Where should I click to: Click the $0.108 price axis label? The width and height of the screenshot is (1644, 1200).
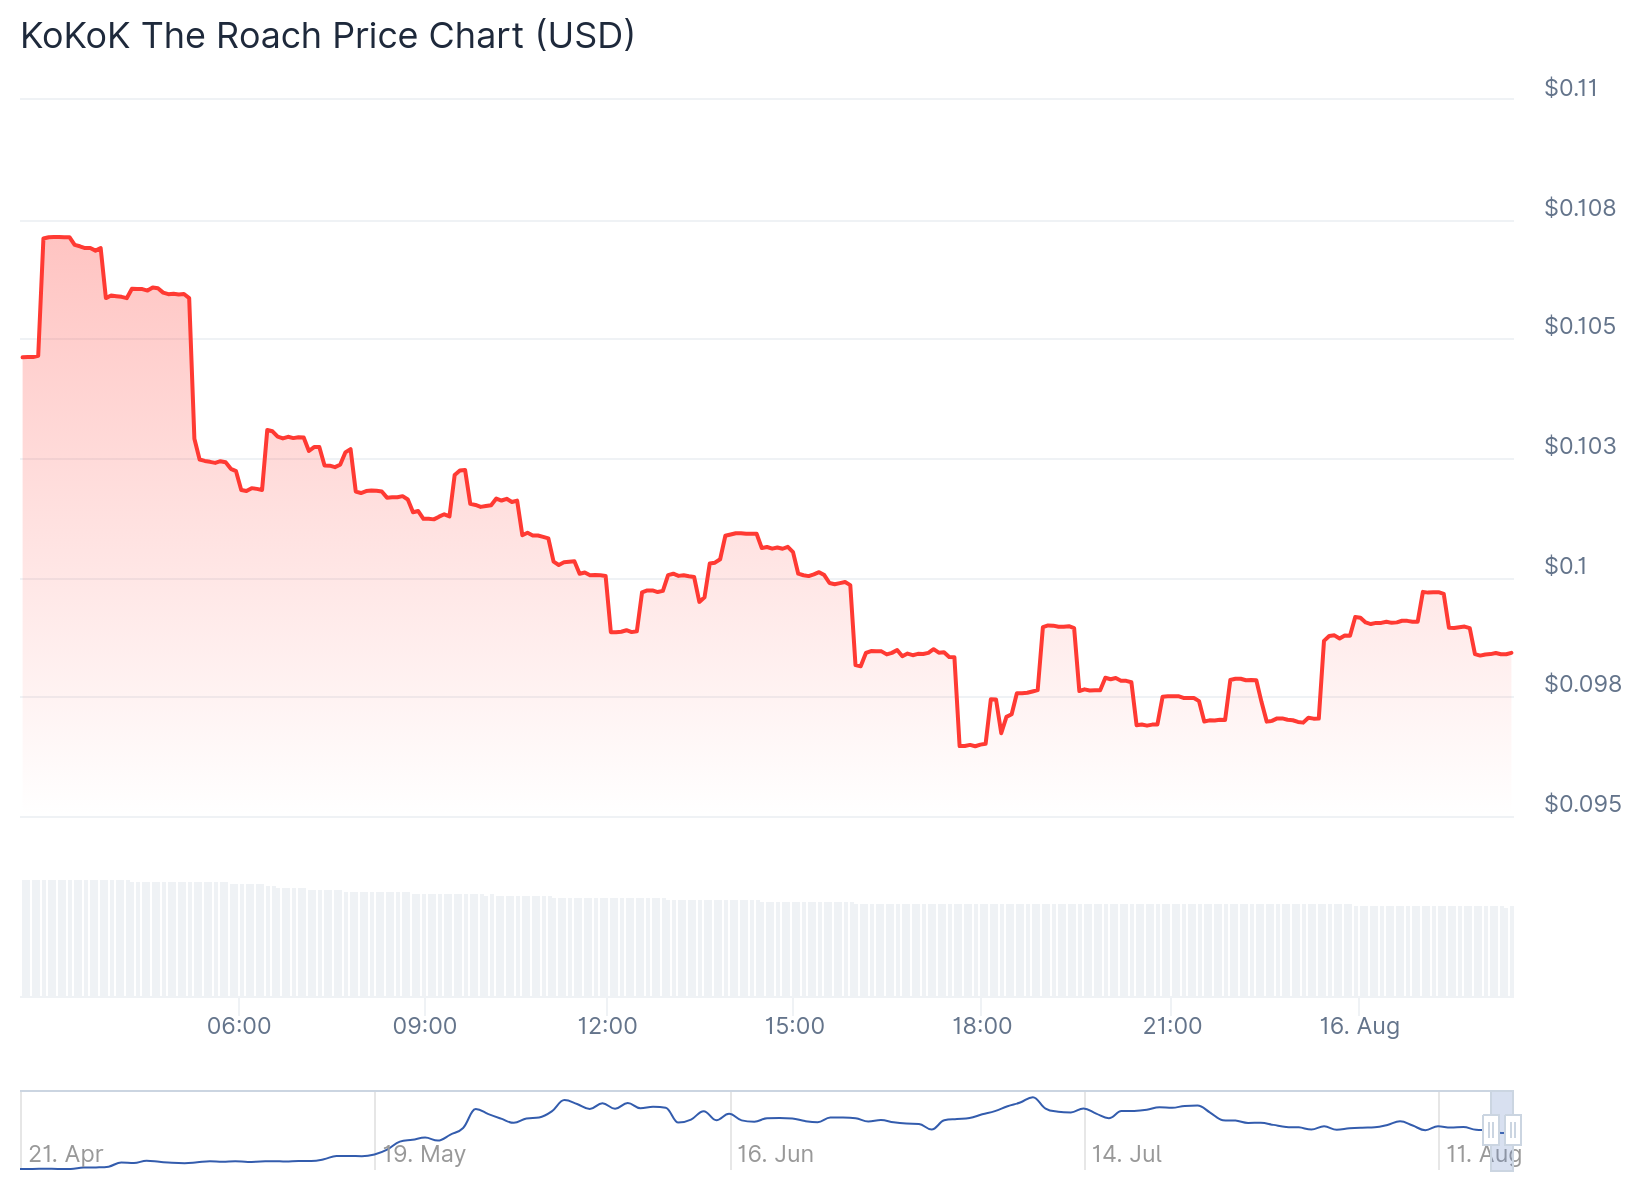(1580, 208)
